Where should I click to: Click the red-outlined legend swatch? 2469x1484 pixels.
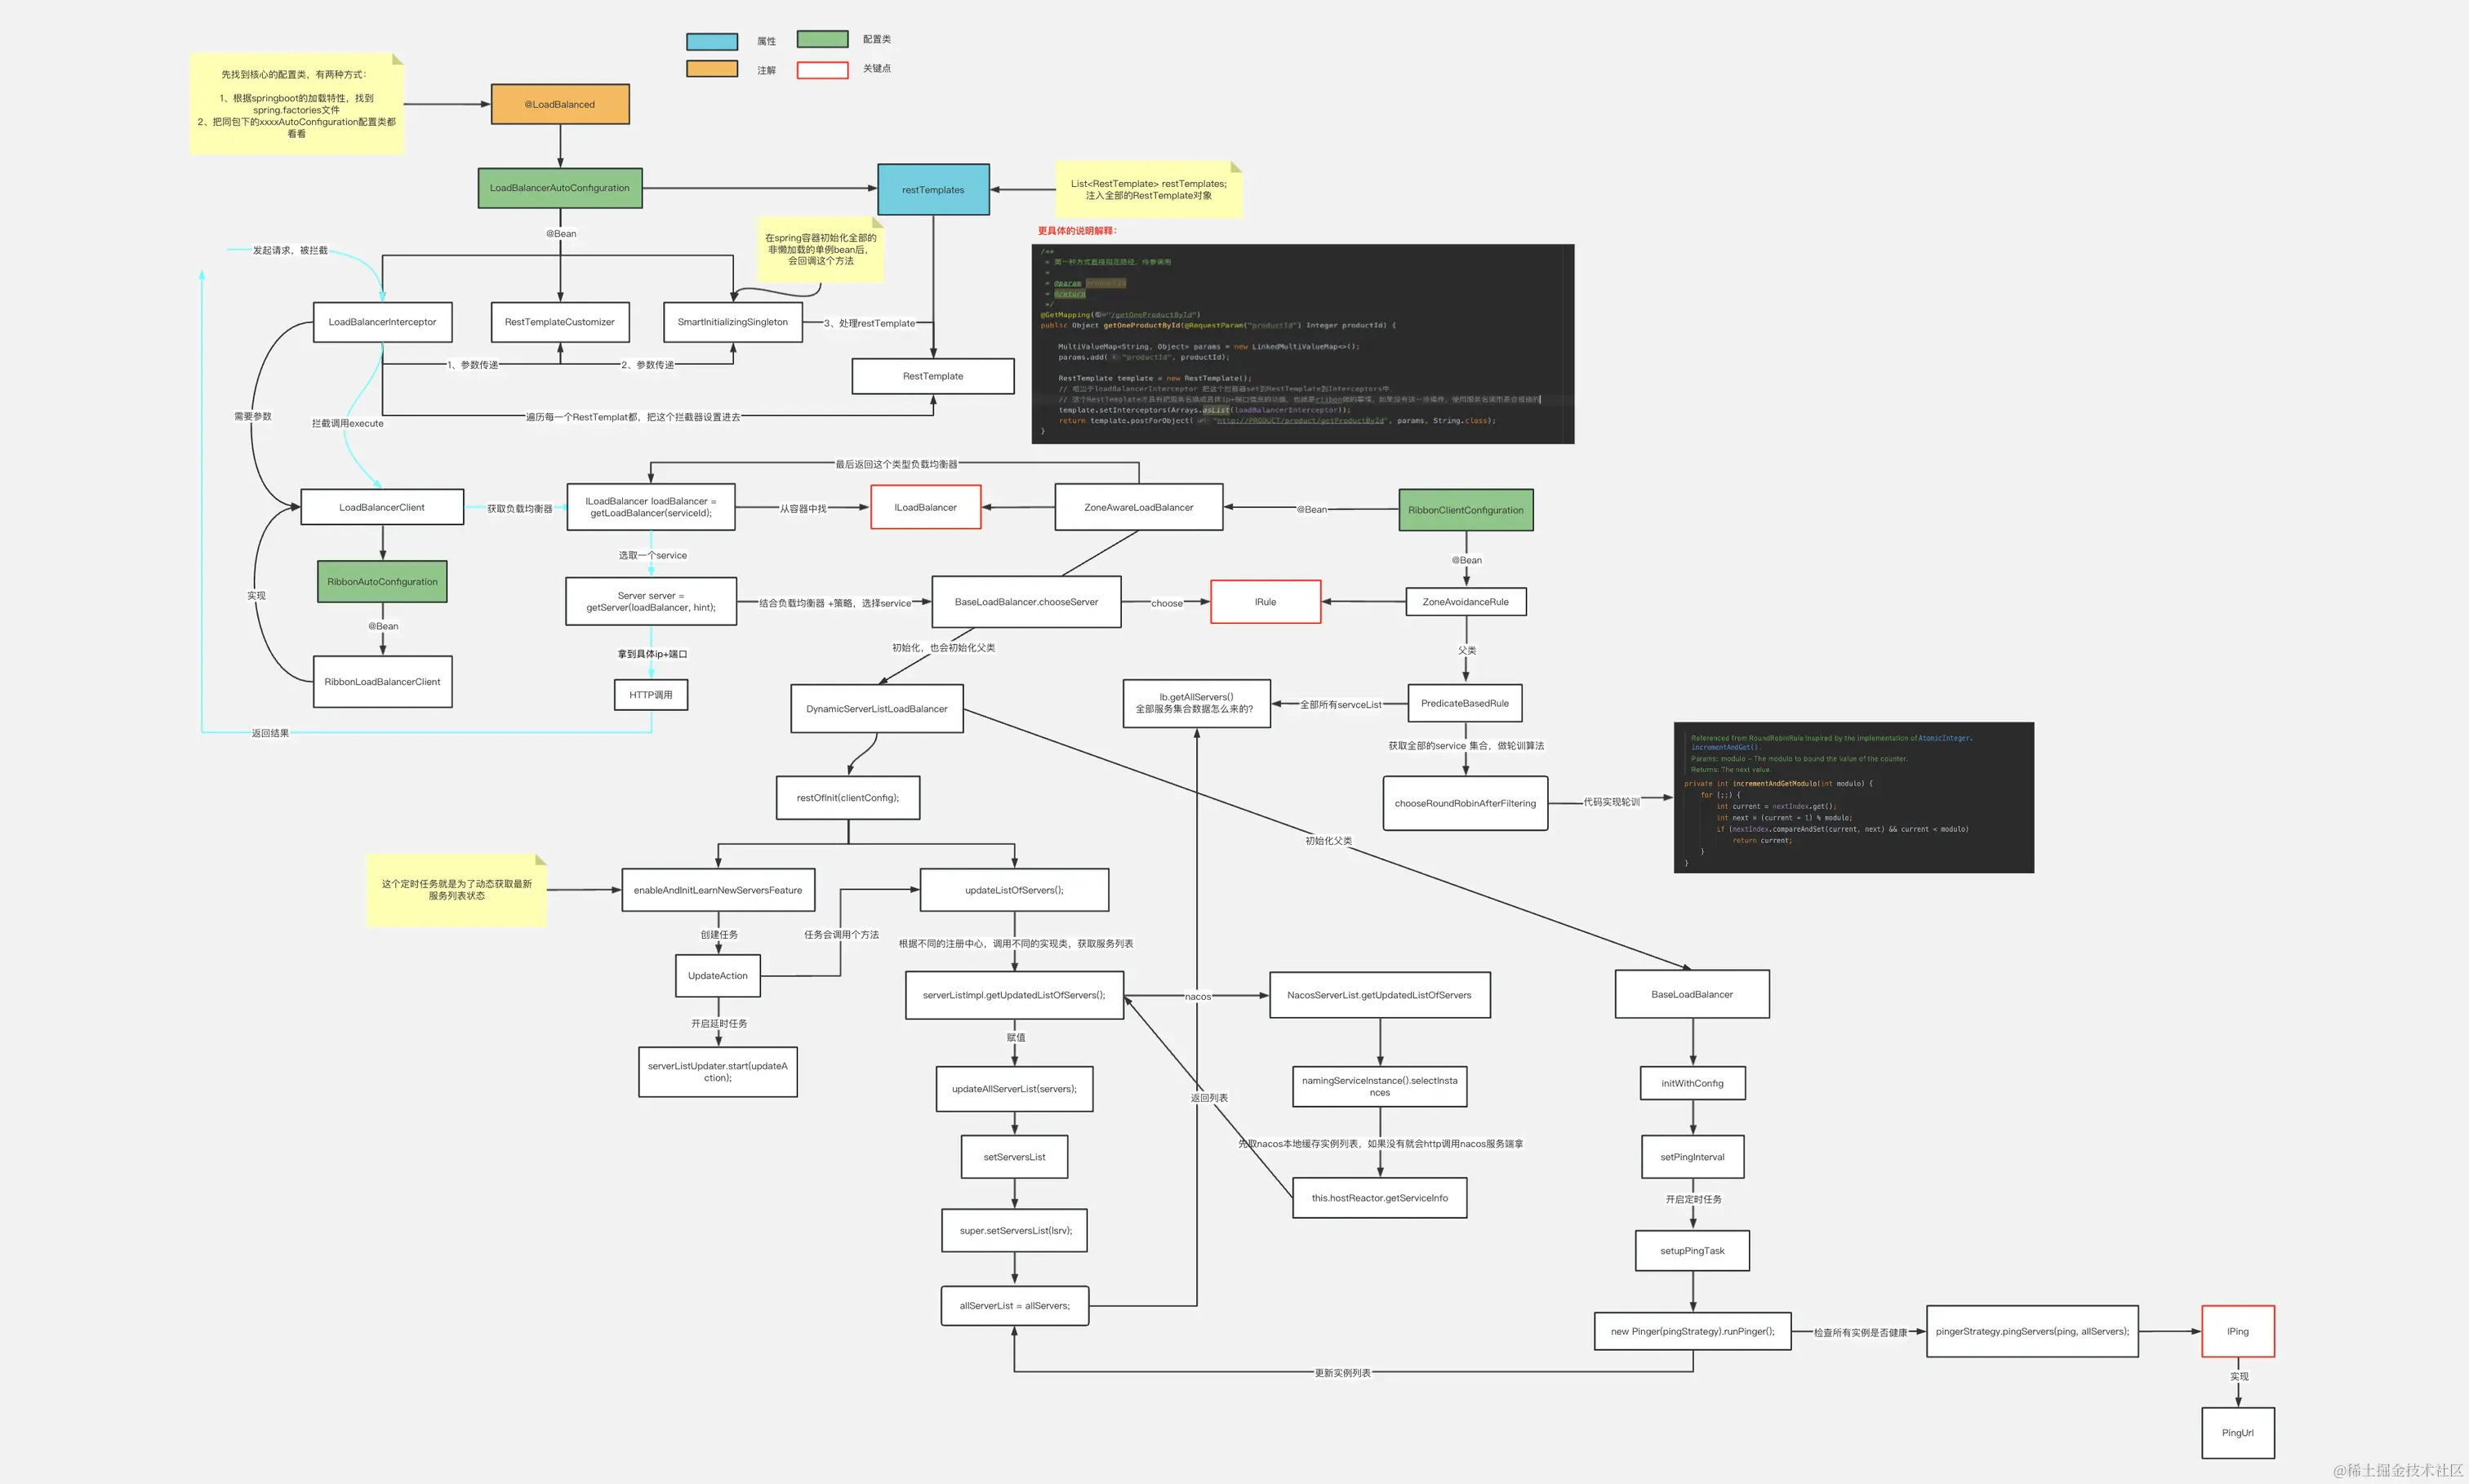[821, 69]
